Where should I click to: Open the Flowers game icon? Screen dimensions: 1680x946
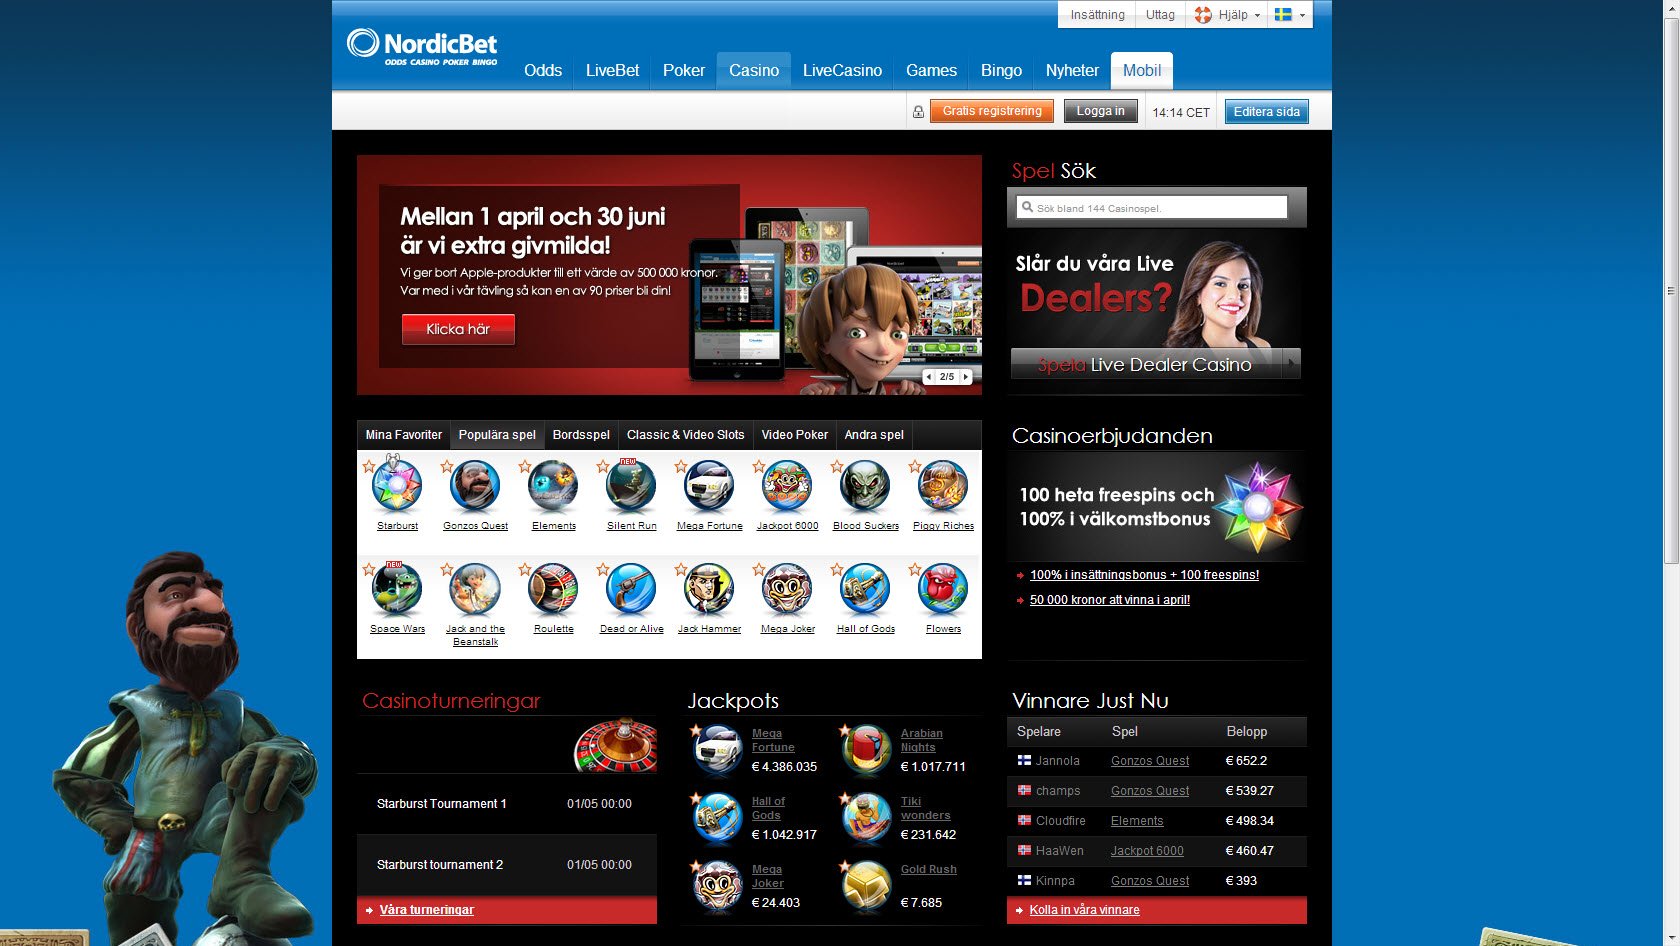pos(943,589)
